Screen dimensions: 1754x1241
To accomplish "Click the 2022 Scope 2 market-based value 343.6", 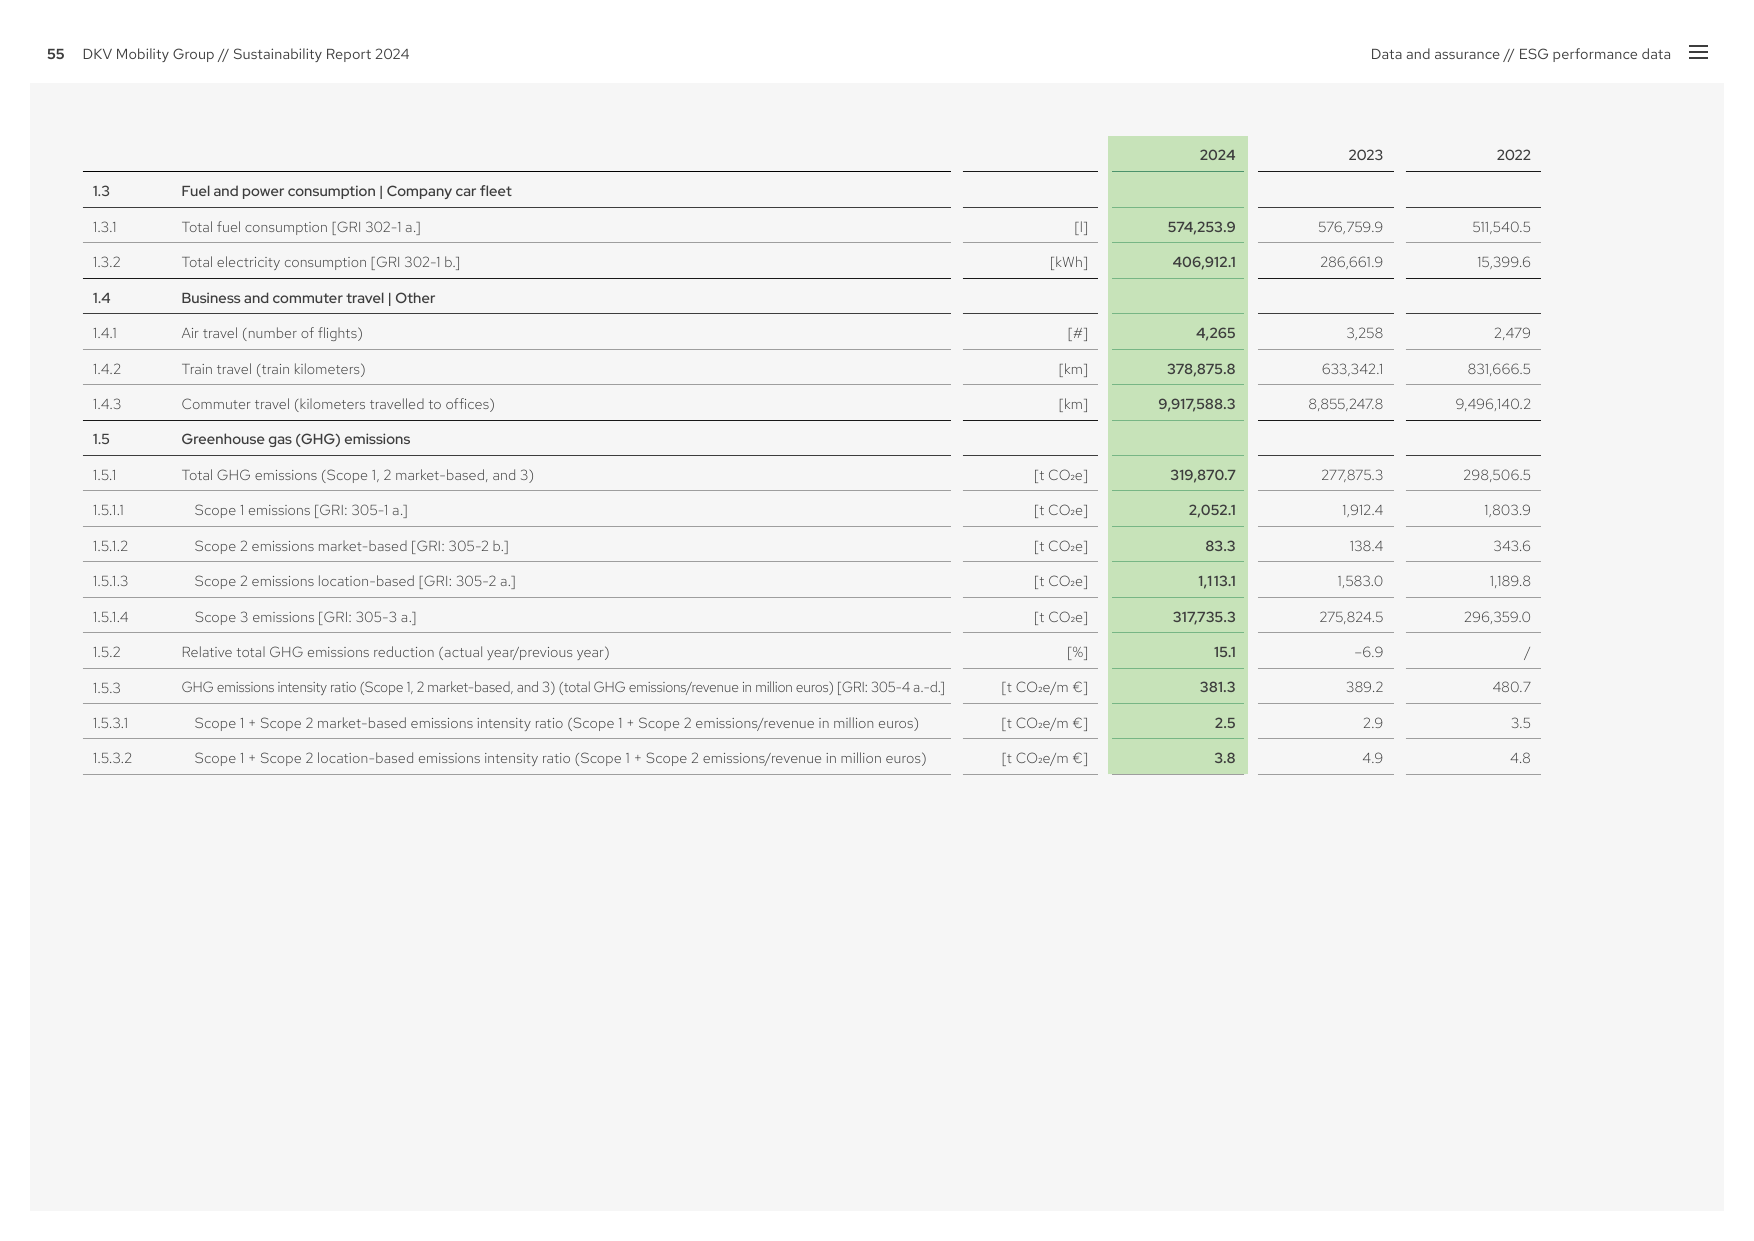I will 1514,546.
